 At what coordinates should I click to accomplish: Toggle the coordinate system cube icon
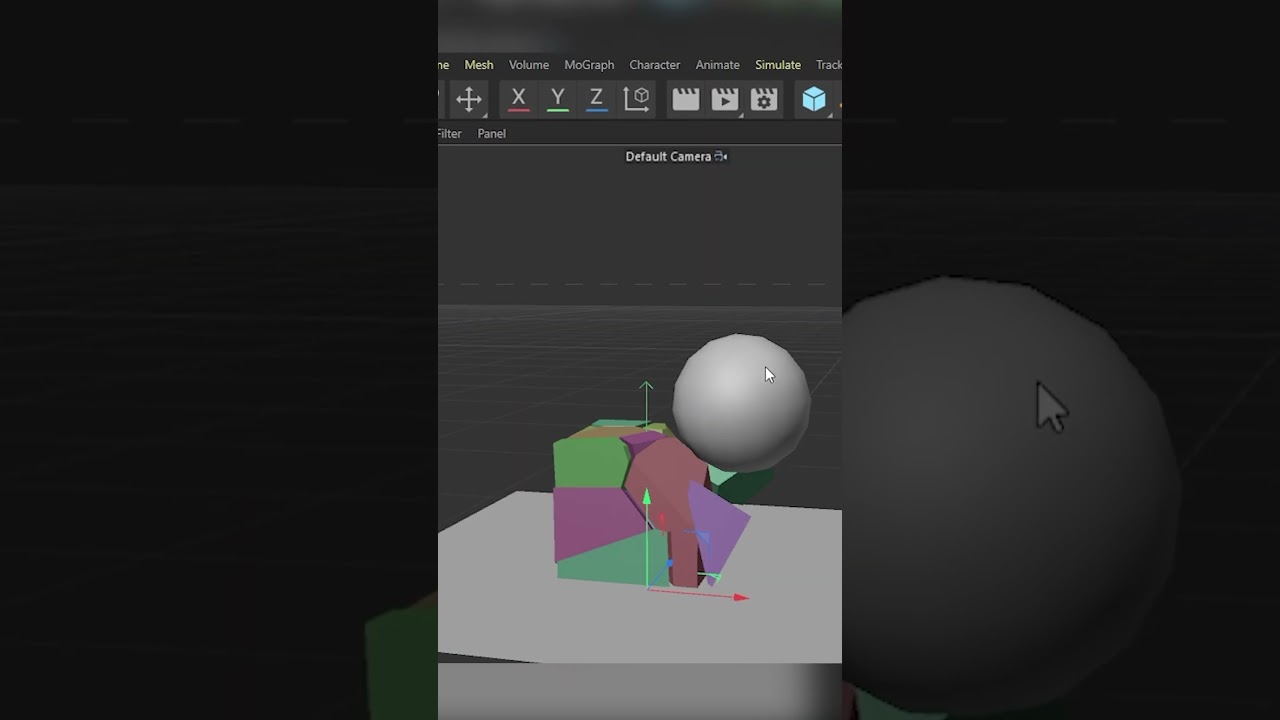636,99
